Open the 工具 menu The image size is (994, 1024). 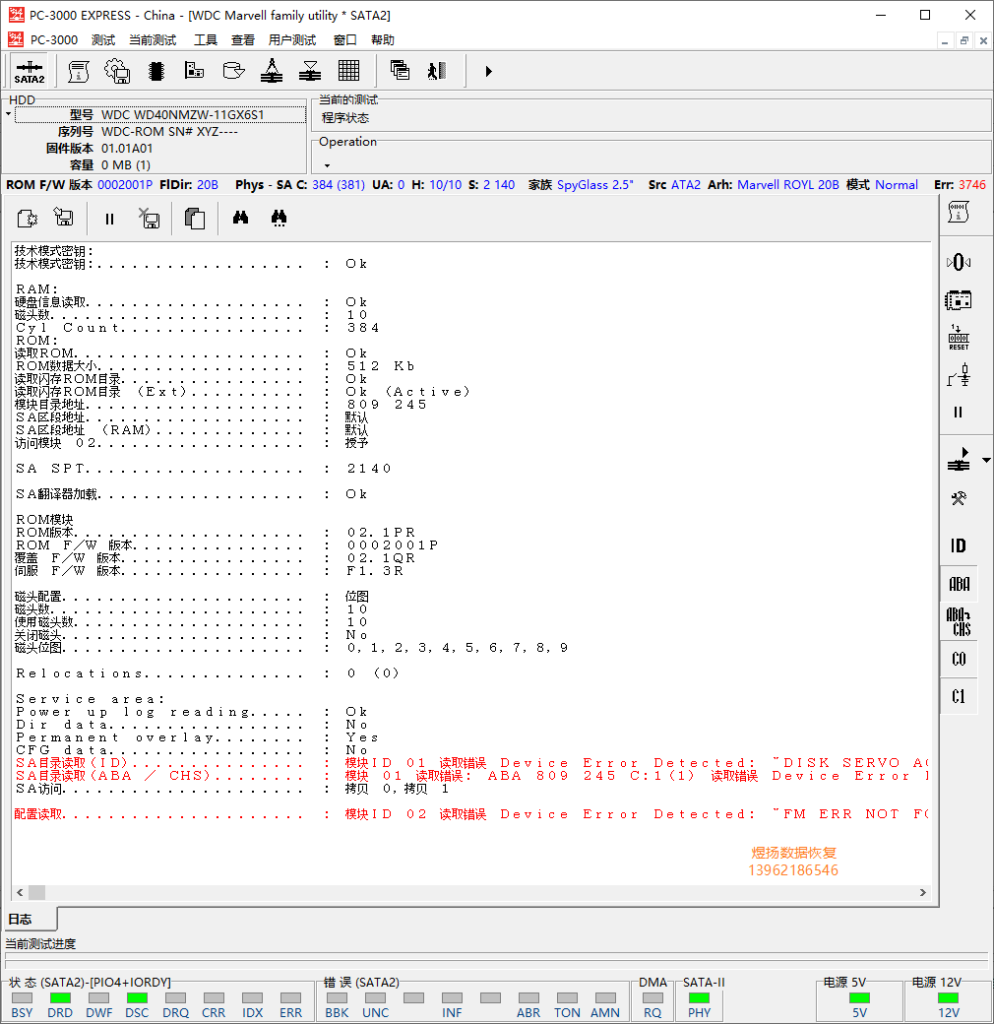(205, 40)
